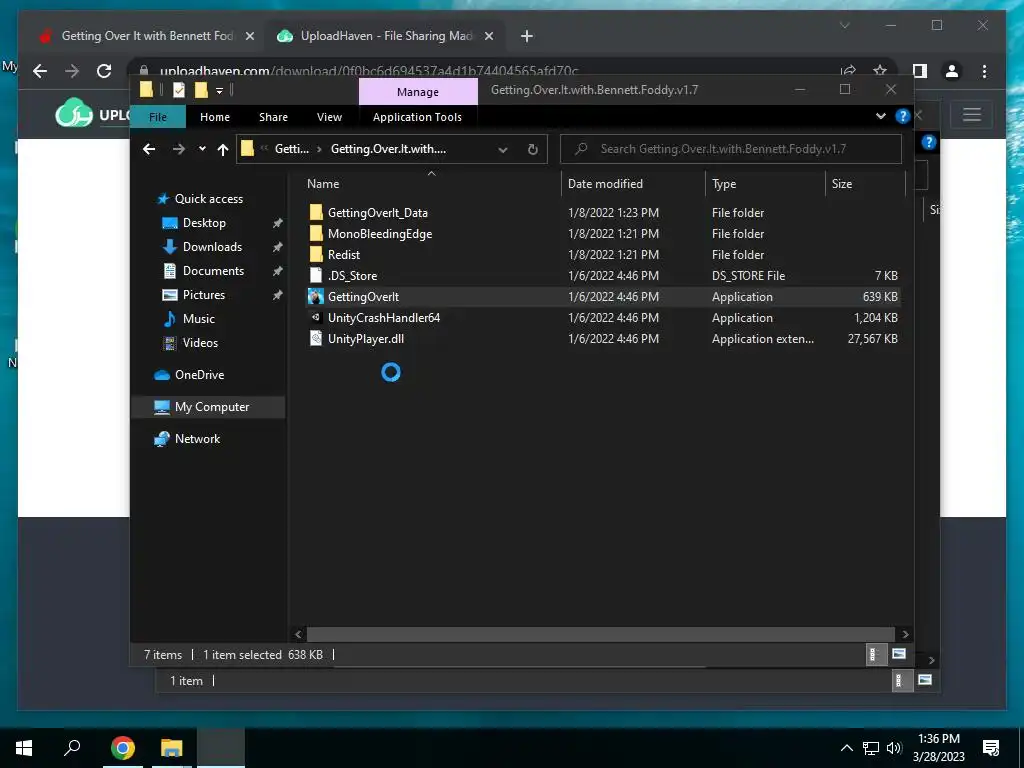The width and height of the screenshot is (1024, 768).
Task: Open recent locations dropdown
Action: (202, 150)
